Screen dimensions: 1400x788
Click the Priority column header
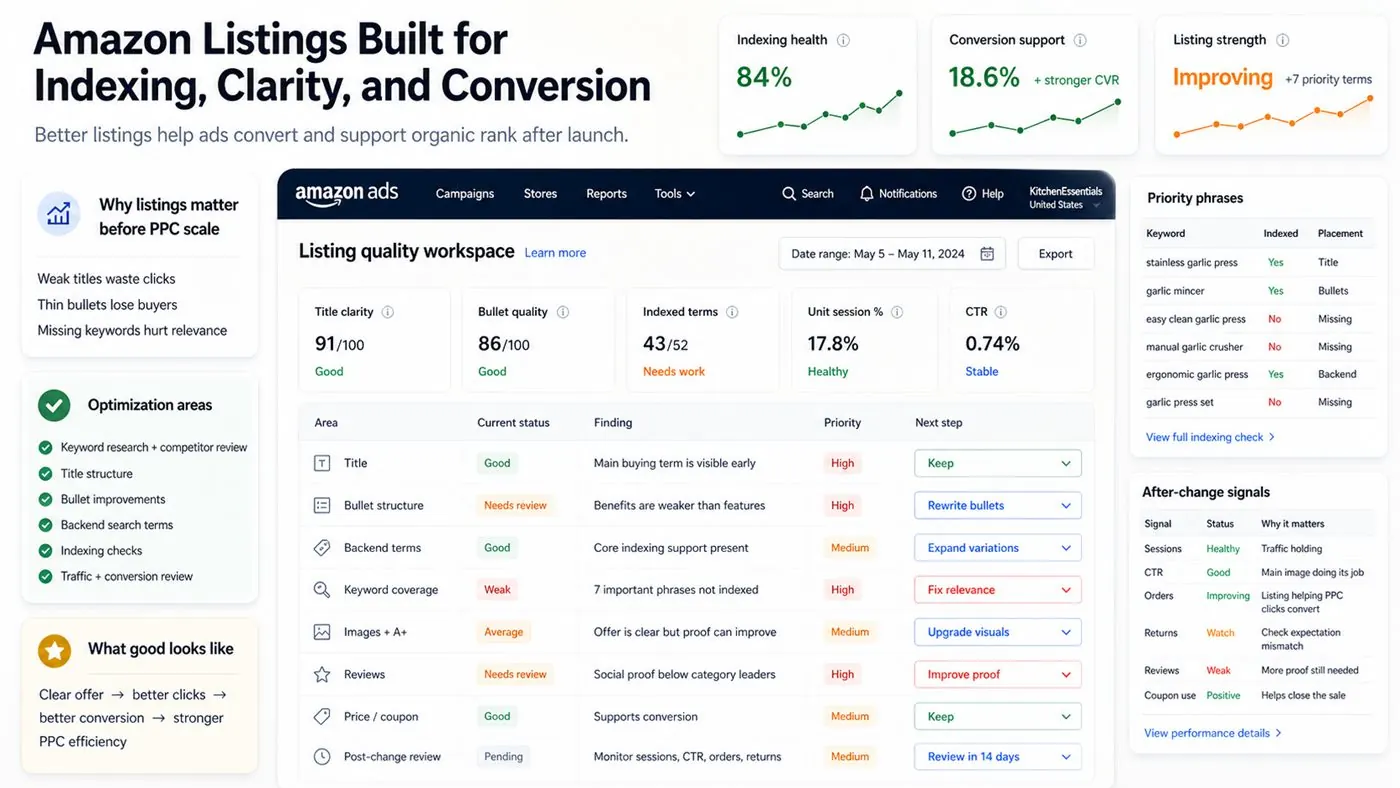tap(842, 423)
